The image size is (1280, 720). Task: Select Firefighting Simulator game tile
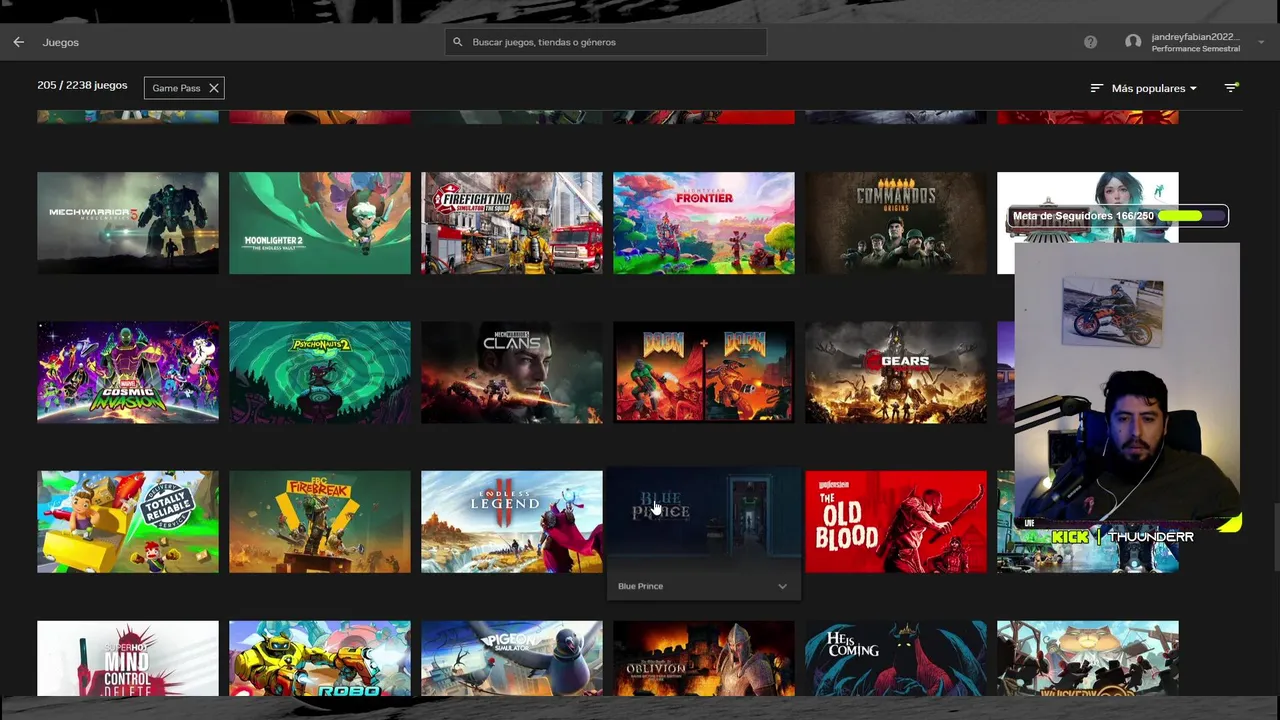pos(512,223)
